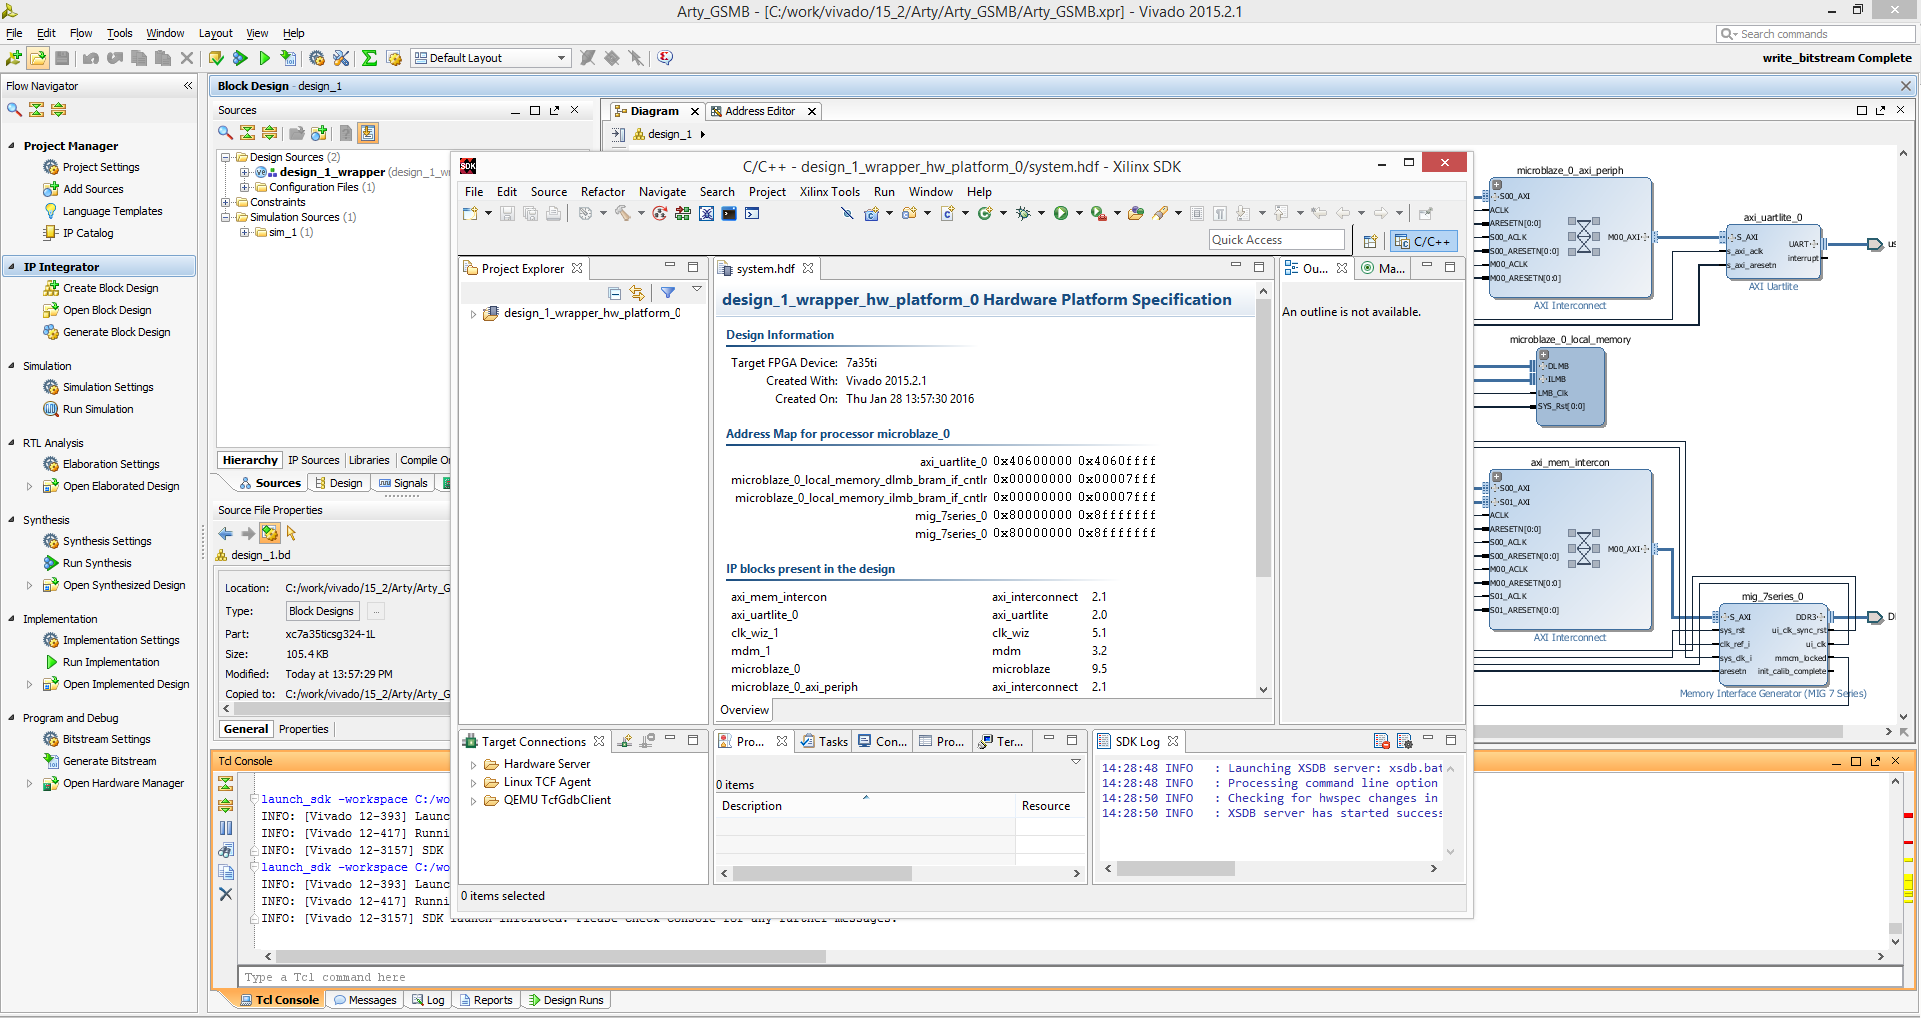
Task: Collapse the Simulation Sources node in Sources
Action: tap(226, 217)
